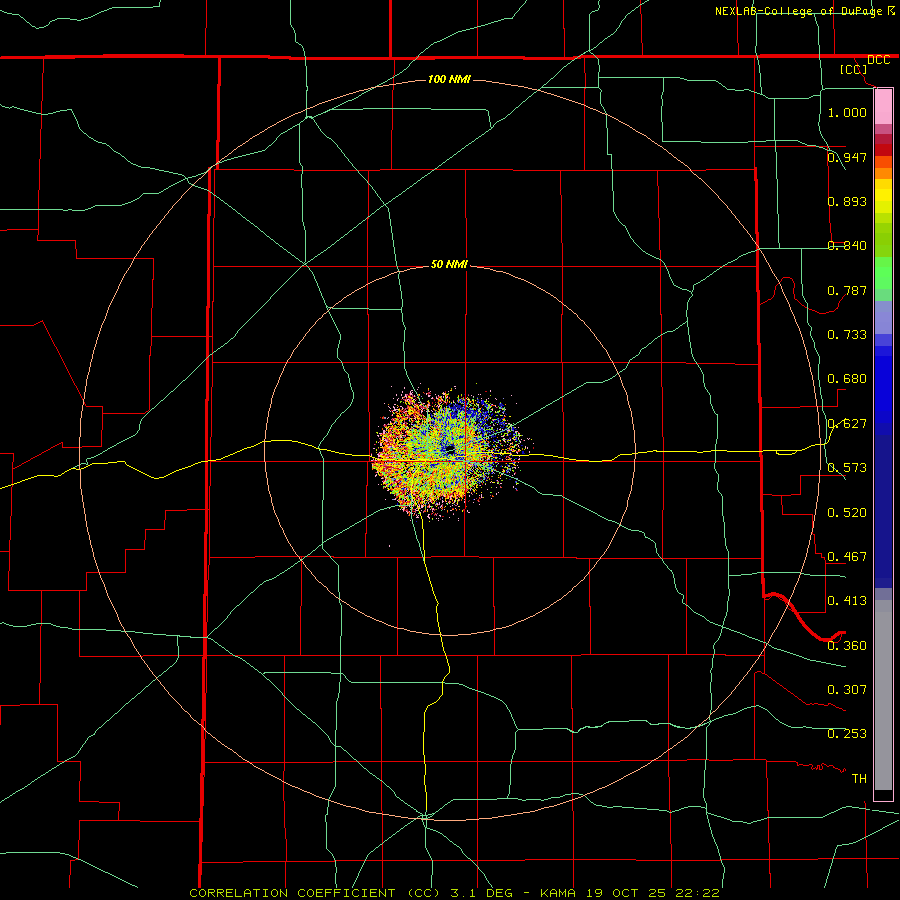Select the 0.733 legend value
This screenshot has width=900, height=900.
(x=847, y=335)
